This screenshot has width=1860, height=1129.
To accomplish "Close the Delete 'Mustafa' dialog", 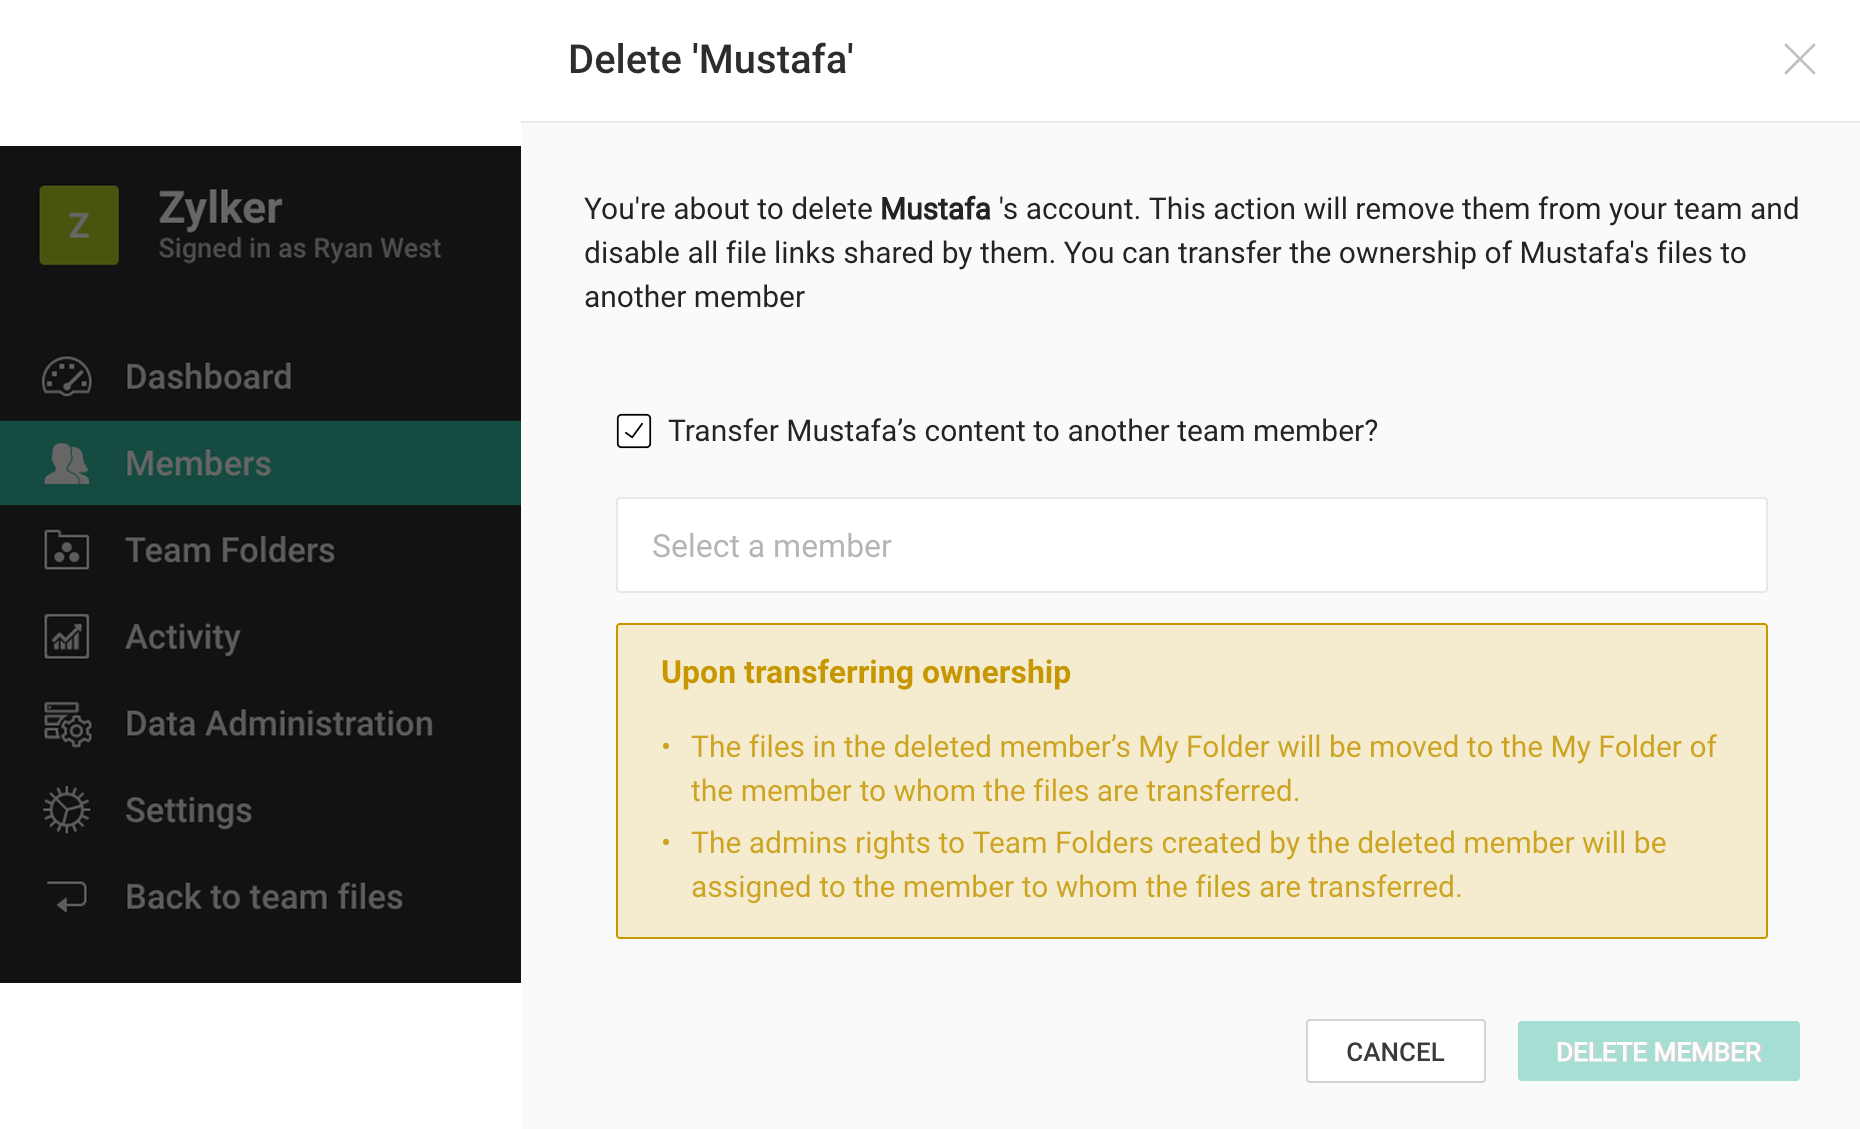I will pos(1799,59).
